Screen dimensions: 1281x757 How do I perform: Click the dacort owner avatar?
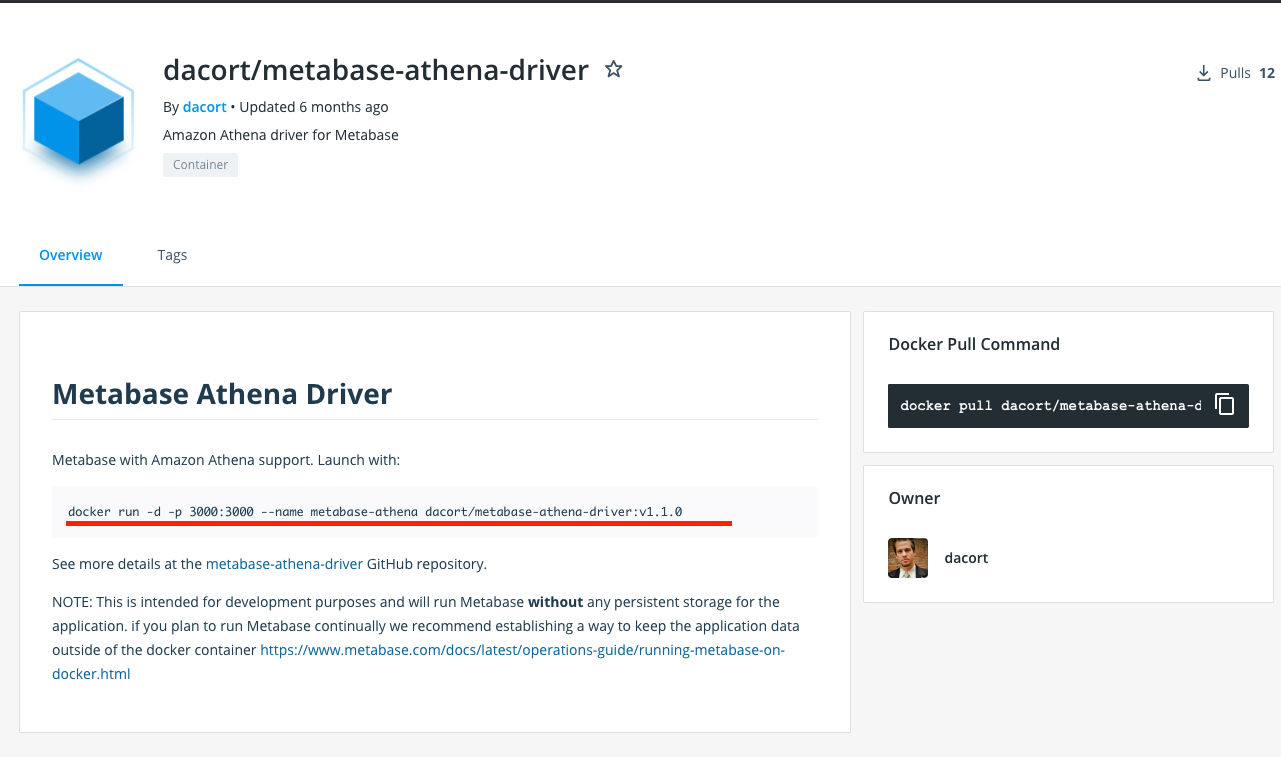click(x=908, y=558)
